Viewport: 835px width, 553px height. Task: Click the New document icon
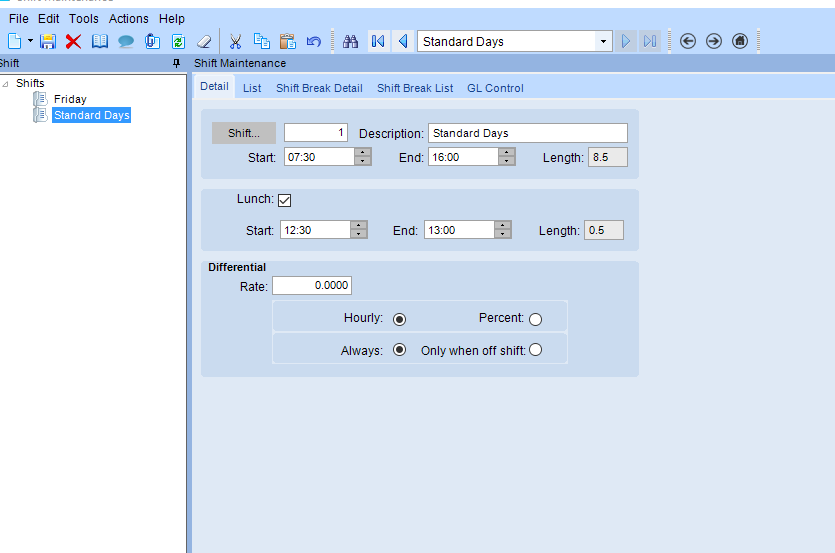pyautogui.click(x=14, y=41)
